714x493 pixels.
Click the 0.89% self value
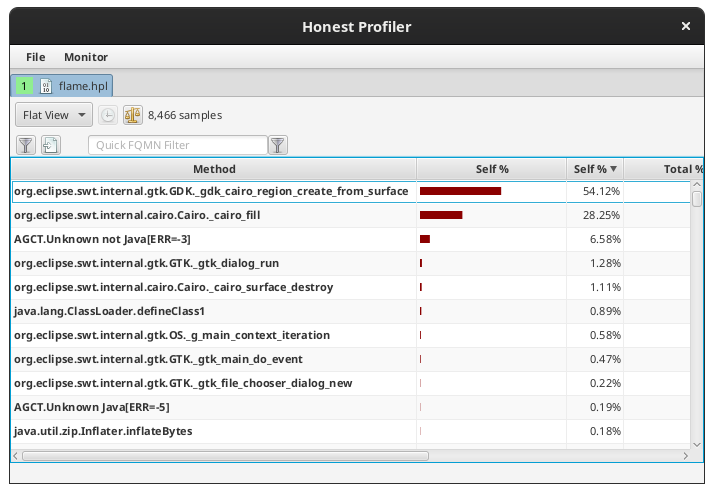point(605,311)
